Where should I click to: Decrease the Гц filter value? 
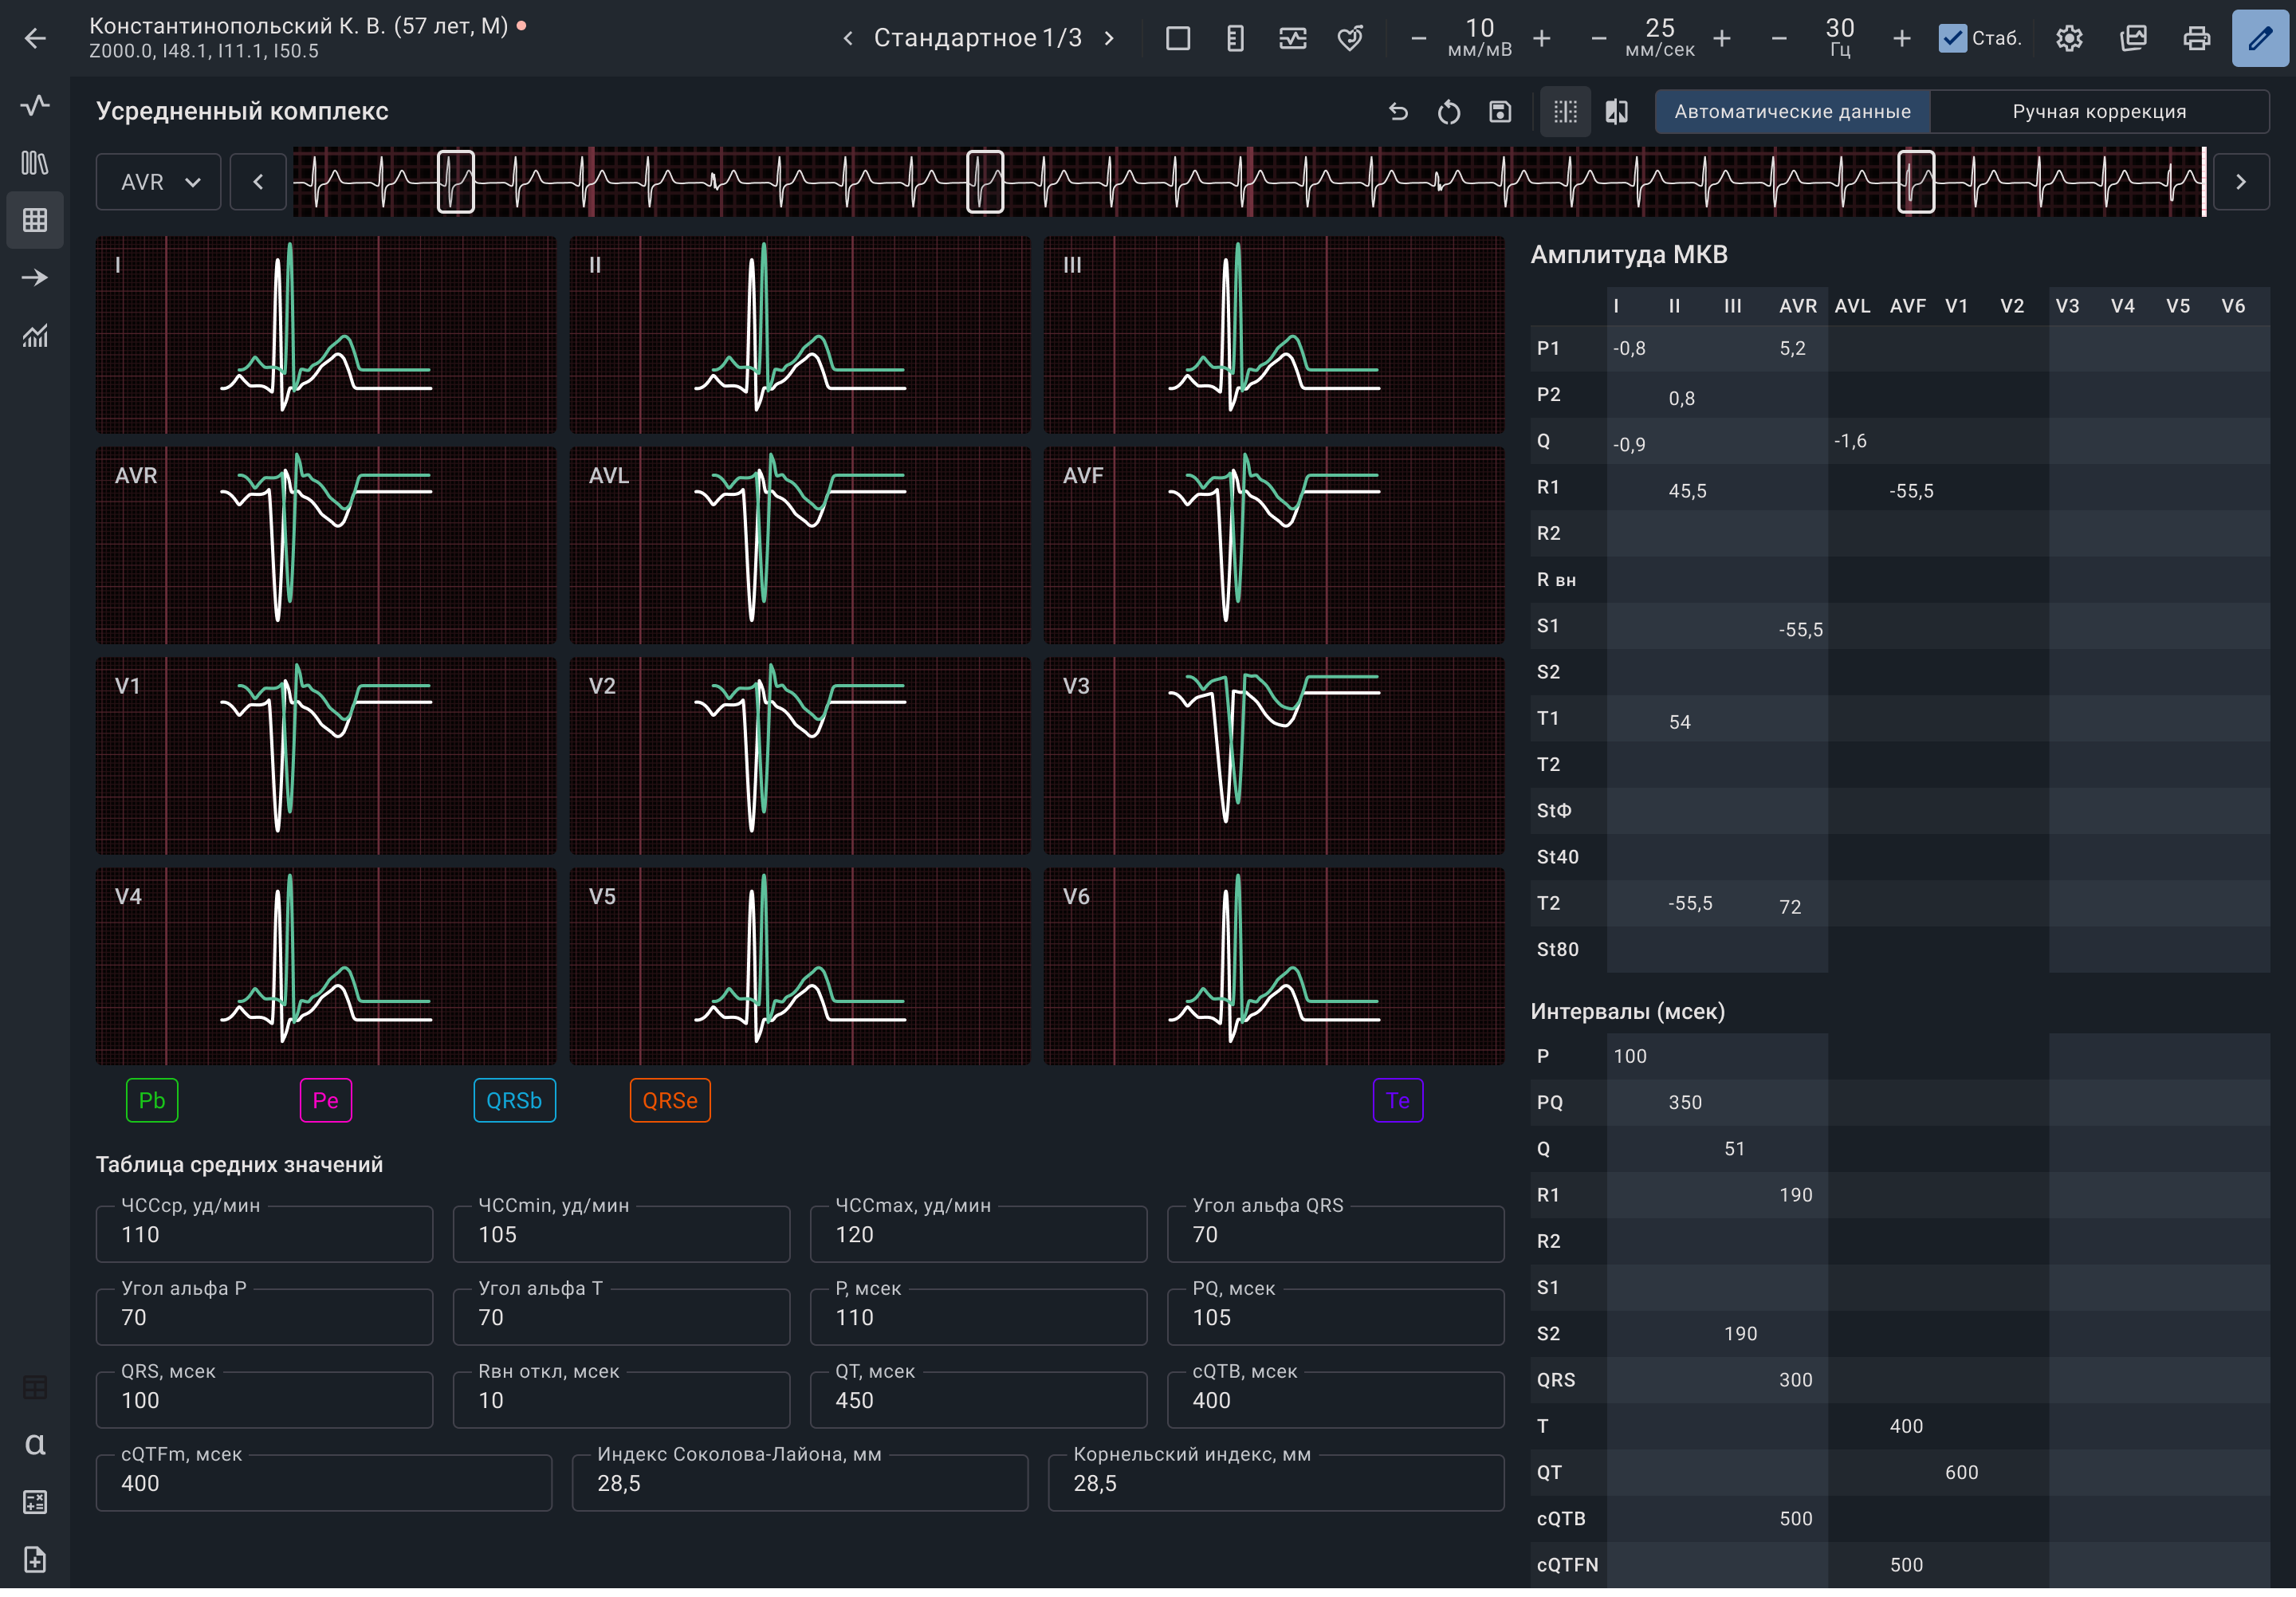point(1778,39)
